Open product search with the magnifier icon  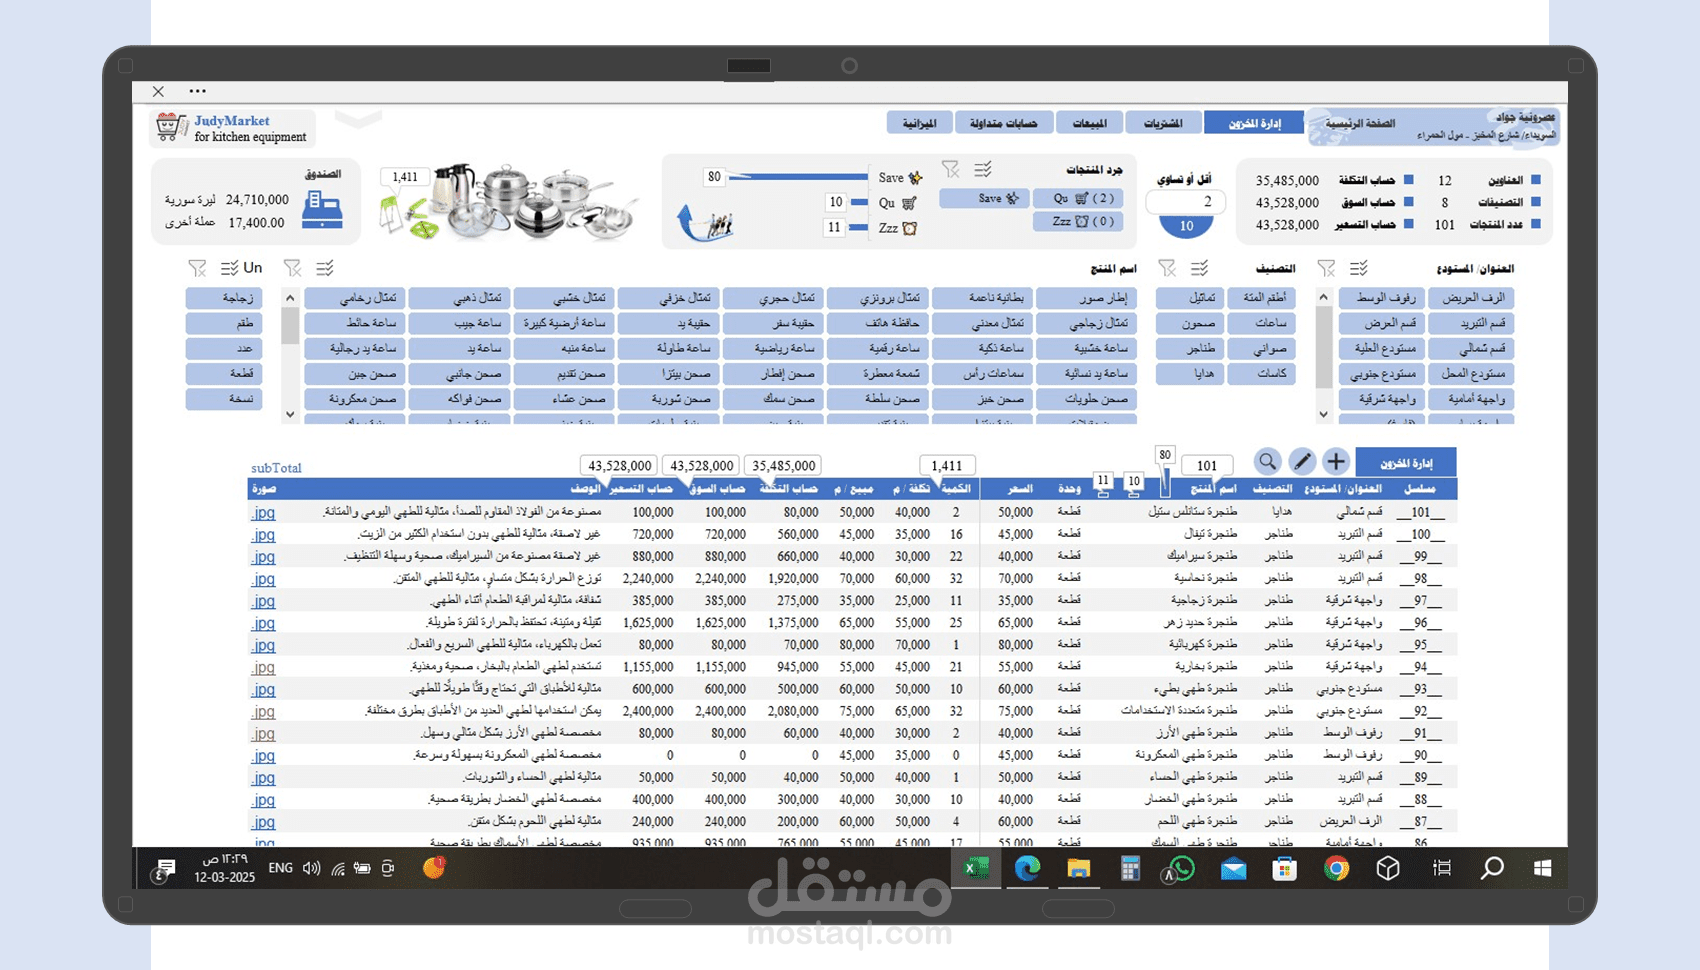click(1267, 462)
